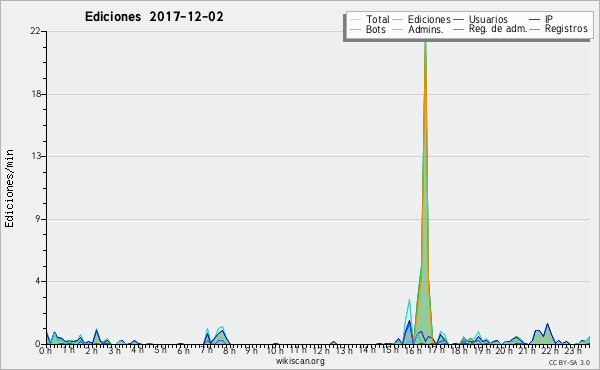The width and height of the screenshot is (600, 370).
Task: Click the tall bot peak in the chart
Action: [x=425, y=191]
